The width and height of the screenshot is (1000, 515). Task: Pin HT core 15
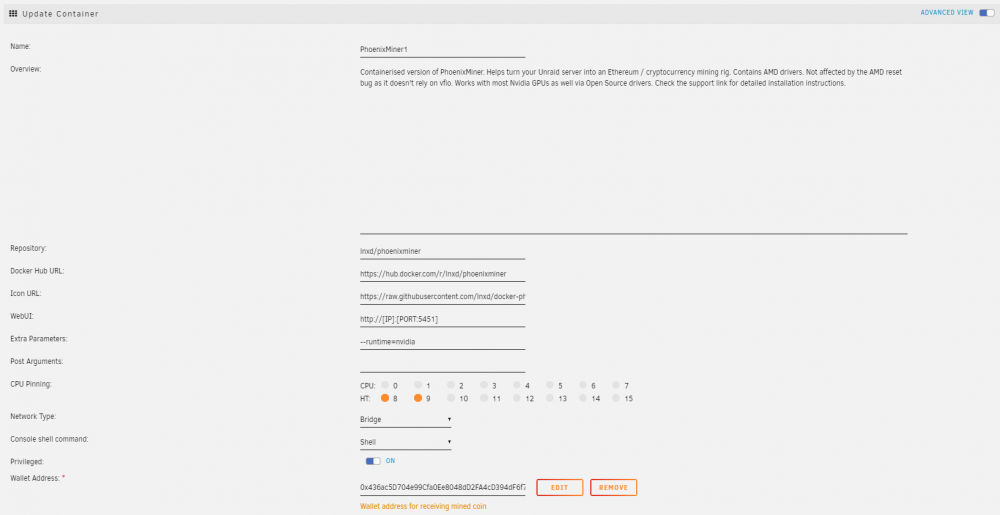[x=616, y=398]
